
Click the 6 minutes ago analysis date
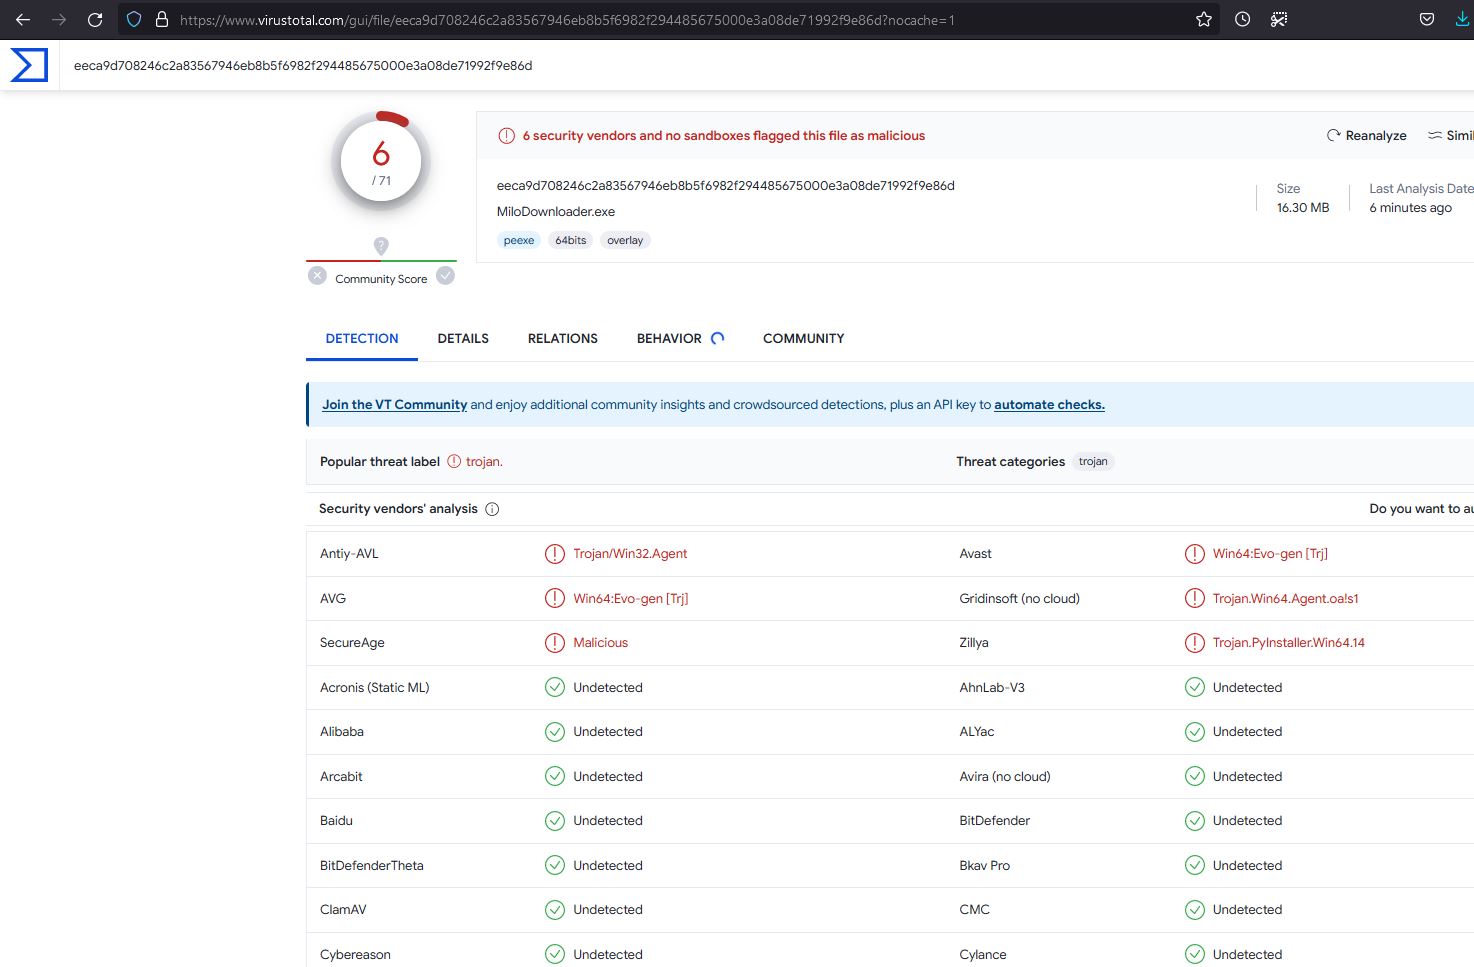[x=1410, y=208]
